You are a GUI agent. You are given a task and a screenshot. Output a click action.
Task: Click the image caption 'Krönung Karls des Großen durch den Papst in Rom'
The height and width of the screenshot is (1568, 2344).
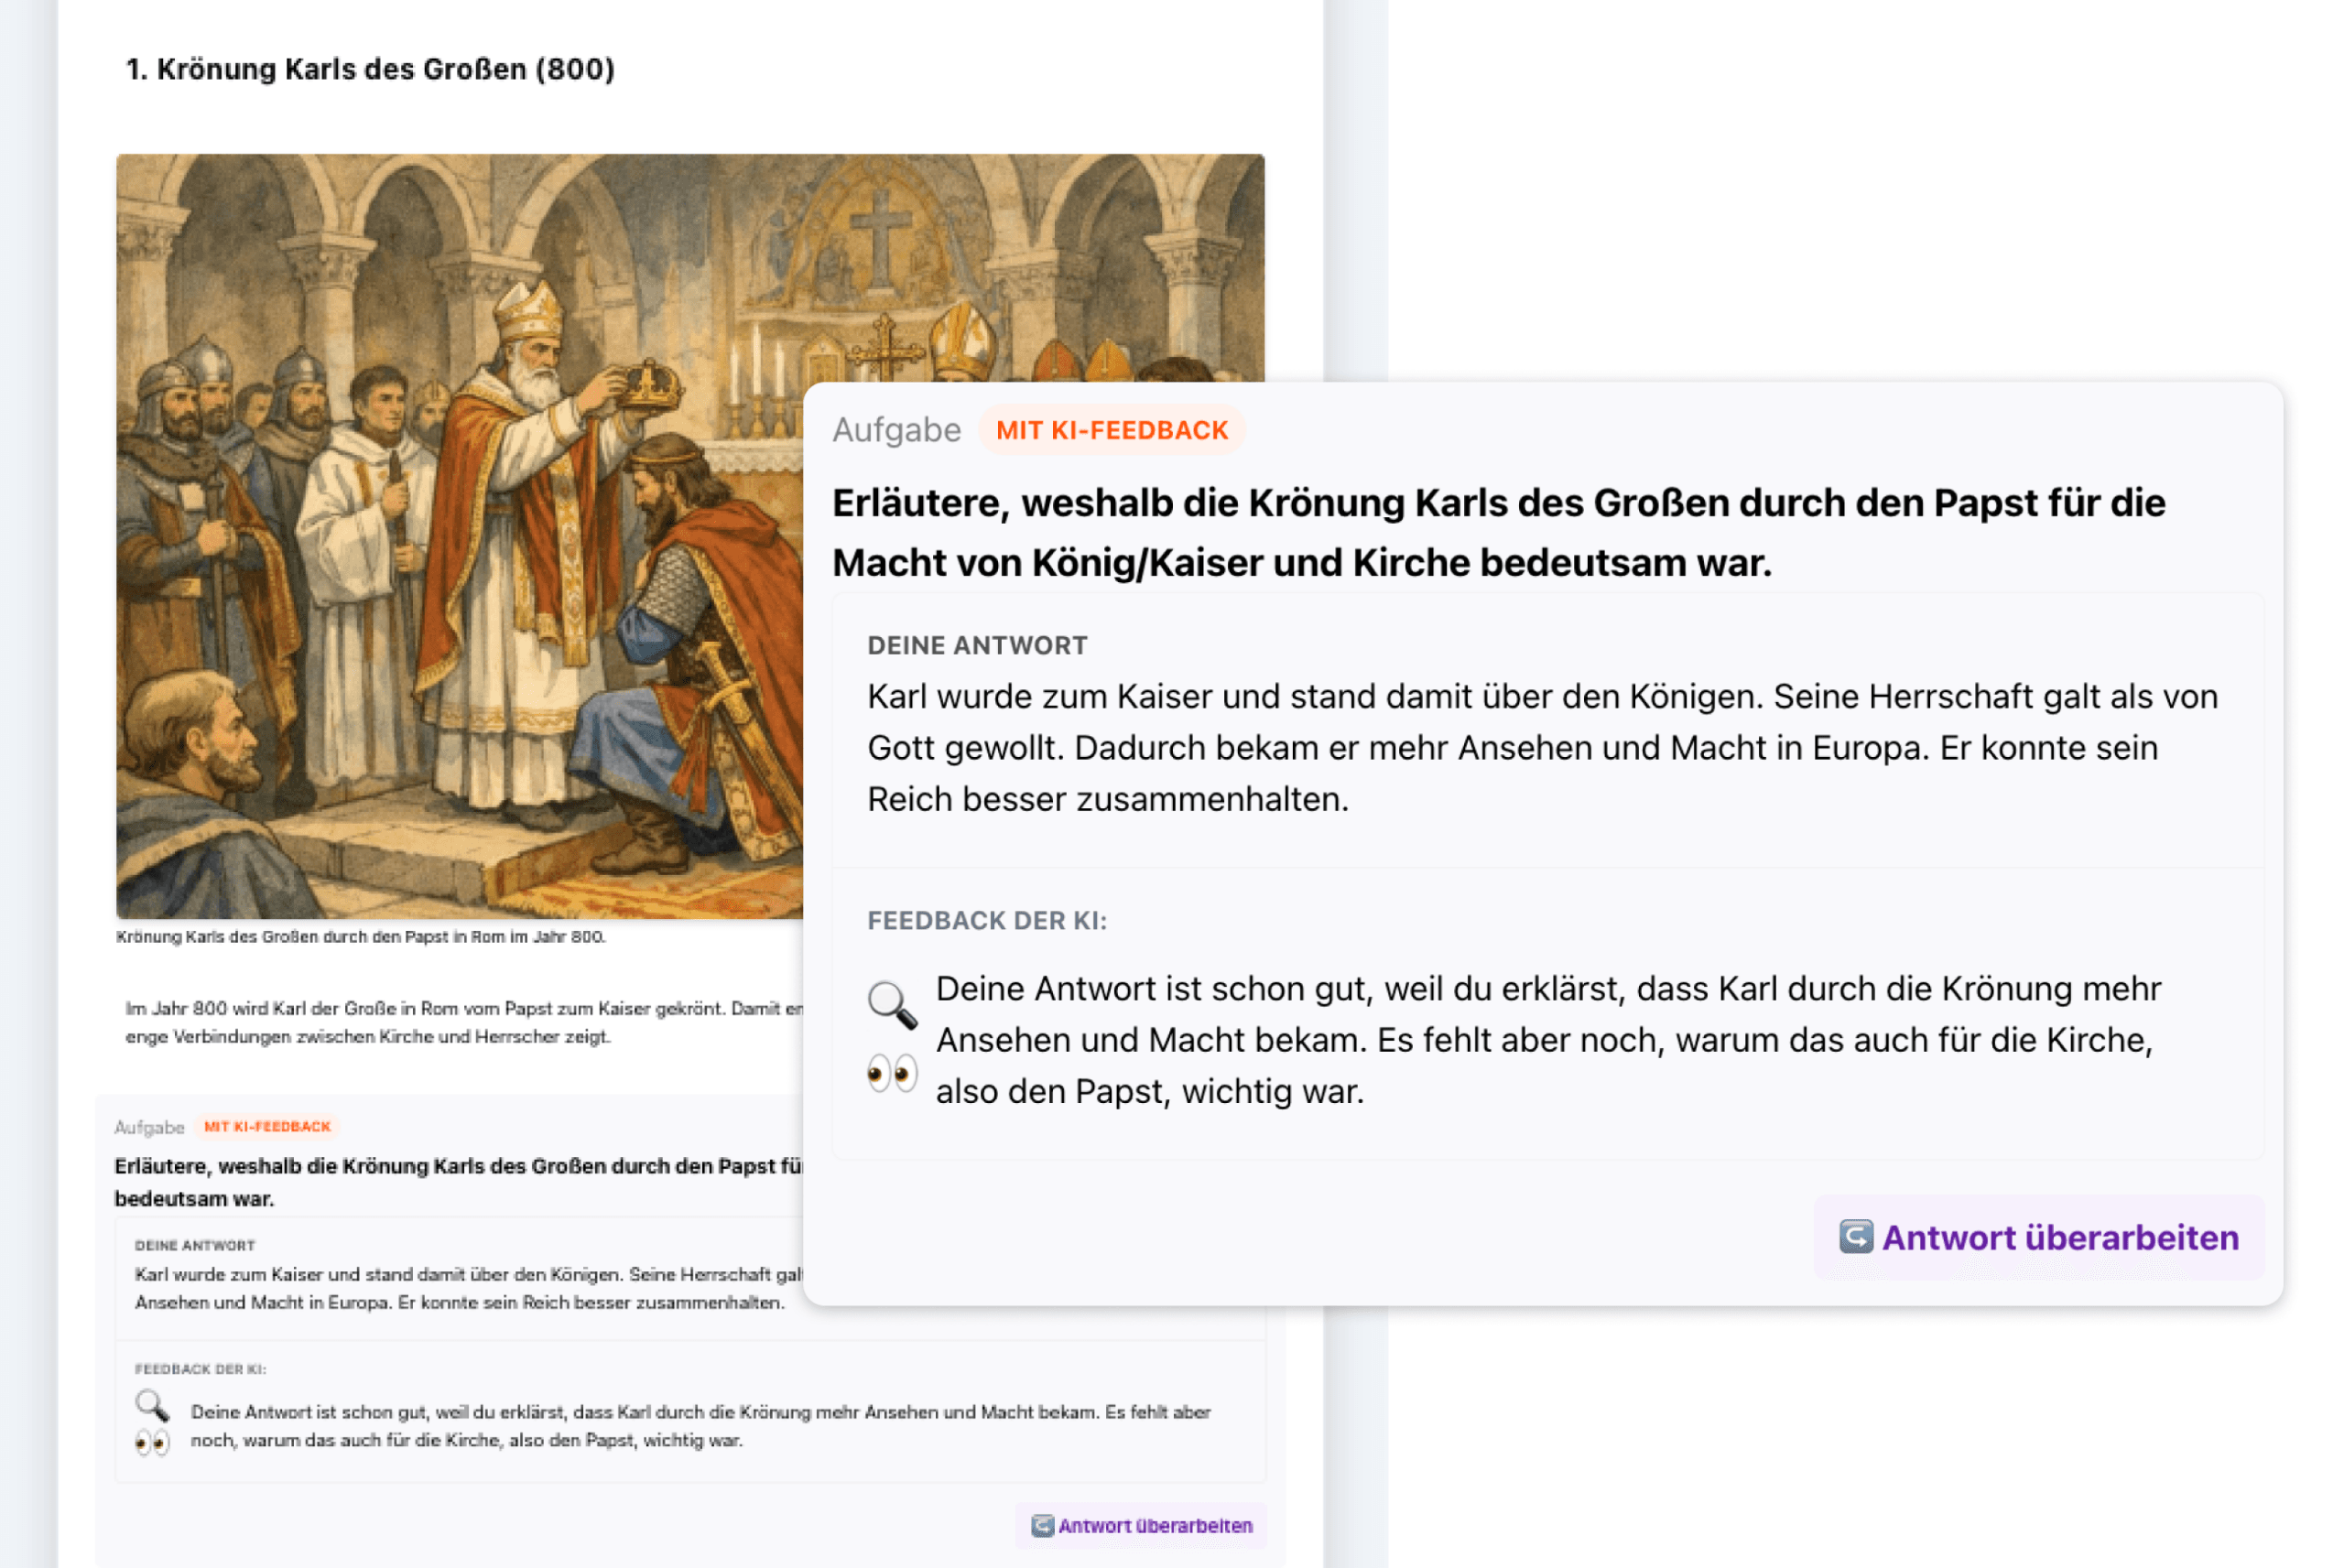point(360,937)
